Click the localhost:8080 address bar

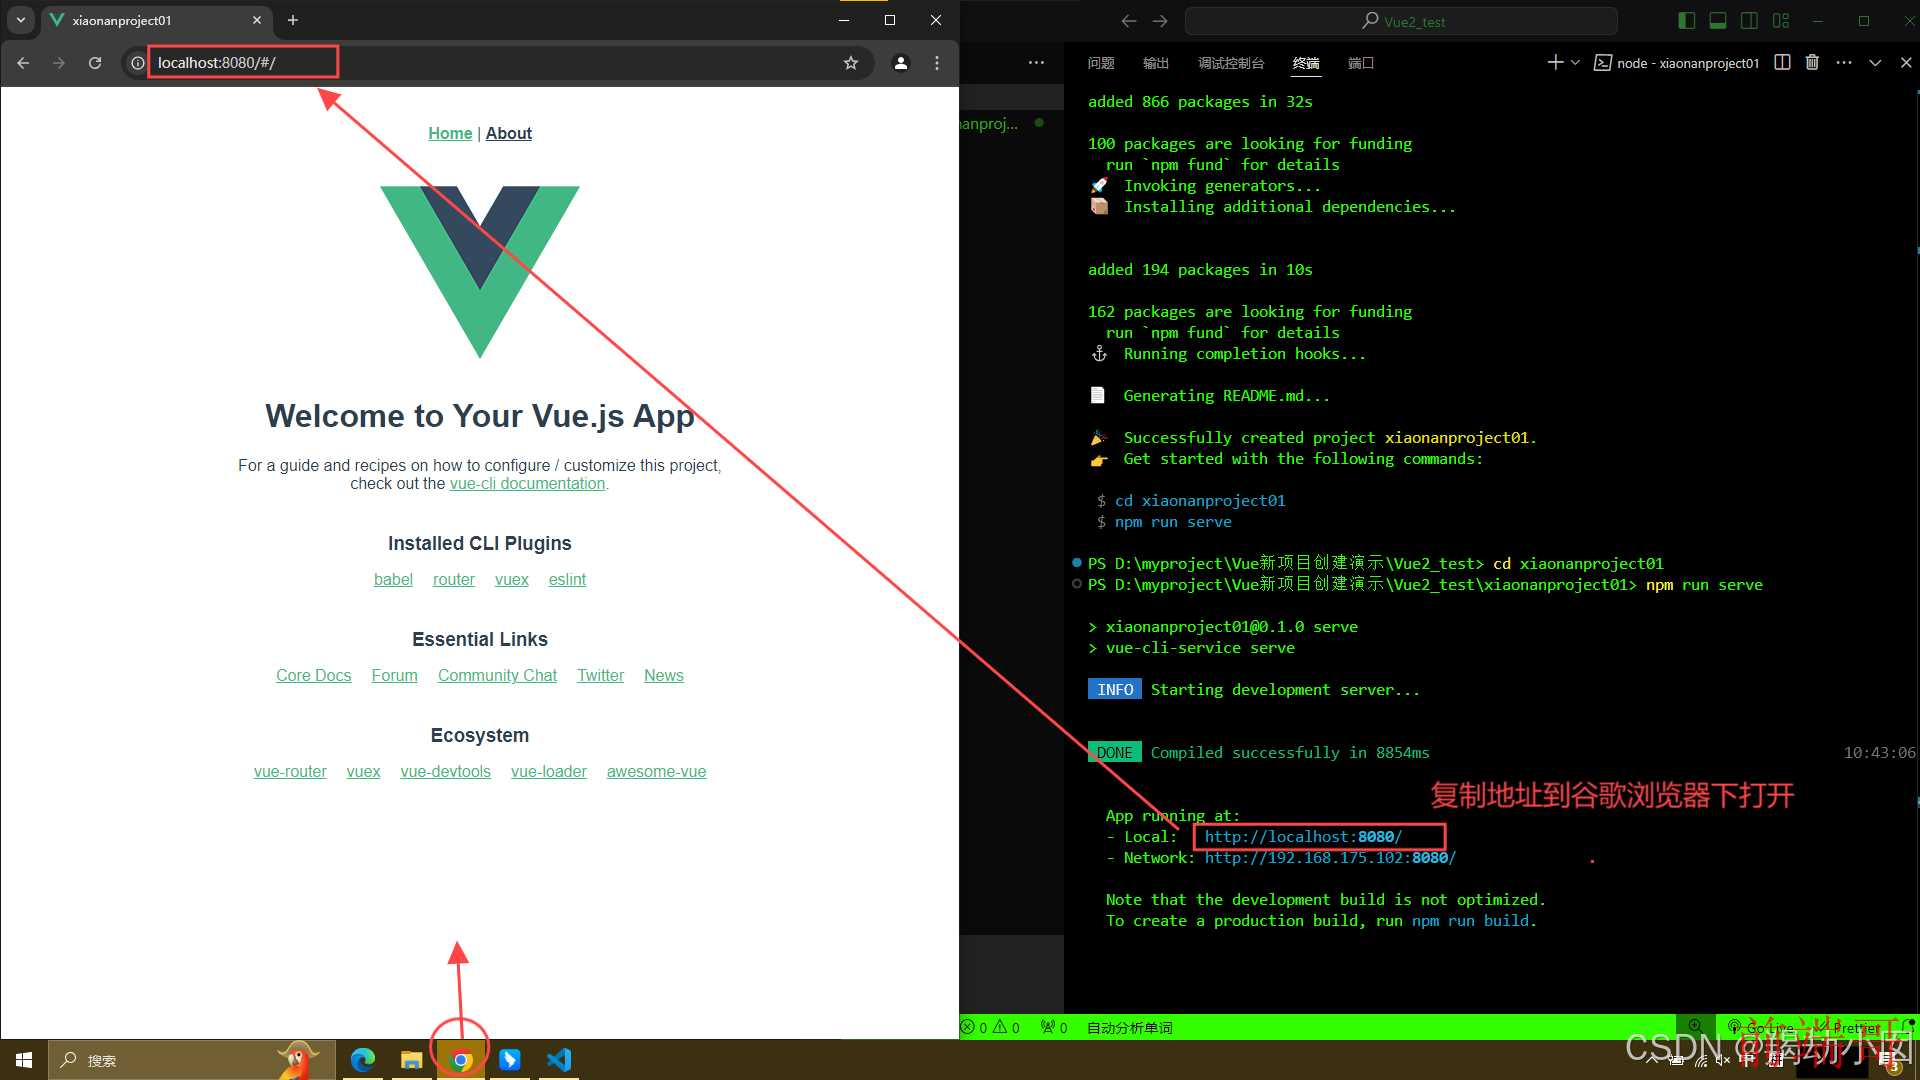tap(500, 63)
